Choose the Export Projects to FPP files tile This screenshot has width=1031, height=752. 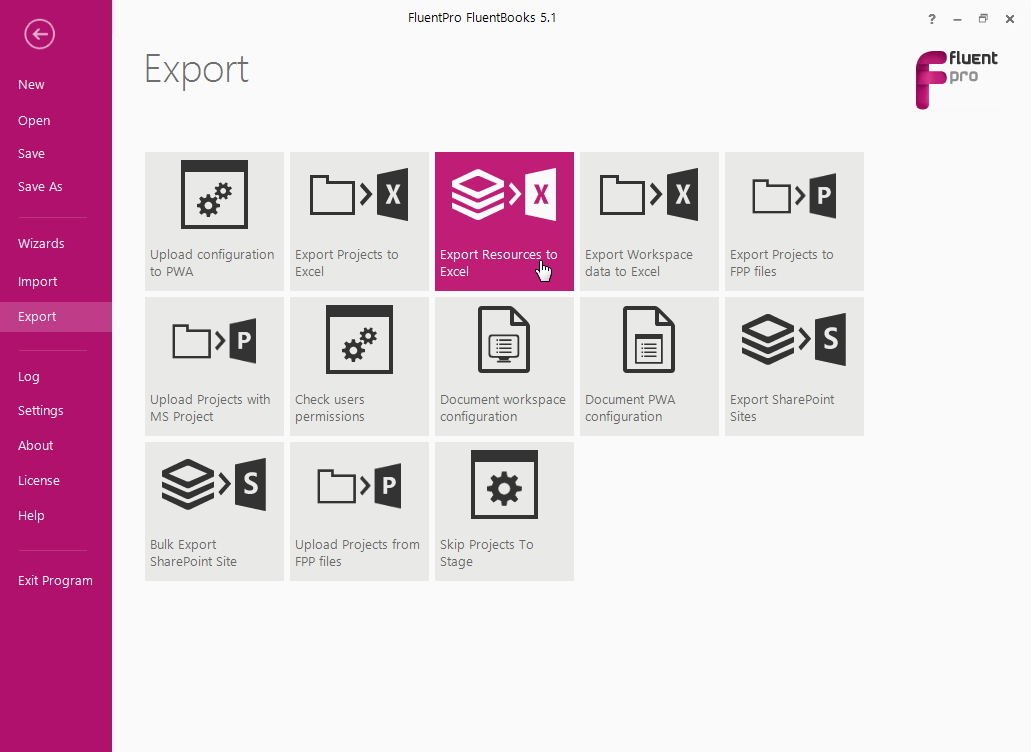(x=794, y=222)
